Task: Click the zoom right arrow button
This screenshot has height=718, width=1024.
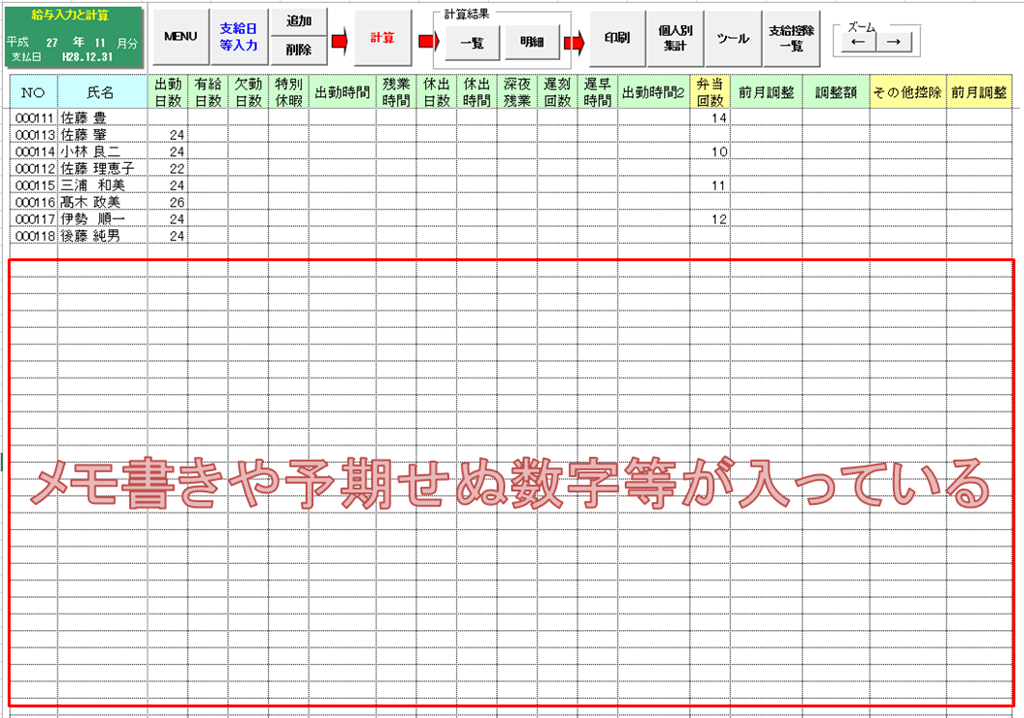Action: tap(894, 41)
